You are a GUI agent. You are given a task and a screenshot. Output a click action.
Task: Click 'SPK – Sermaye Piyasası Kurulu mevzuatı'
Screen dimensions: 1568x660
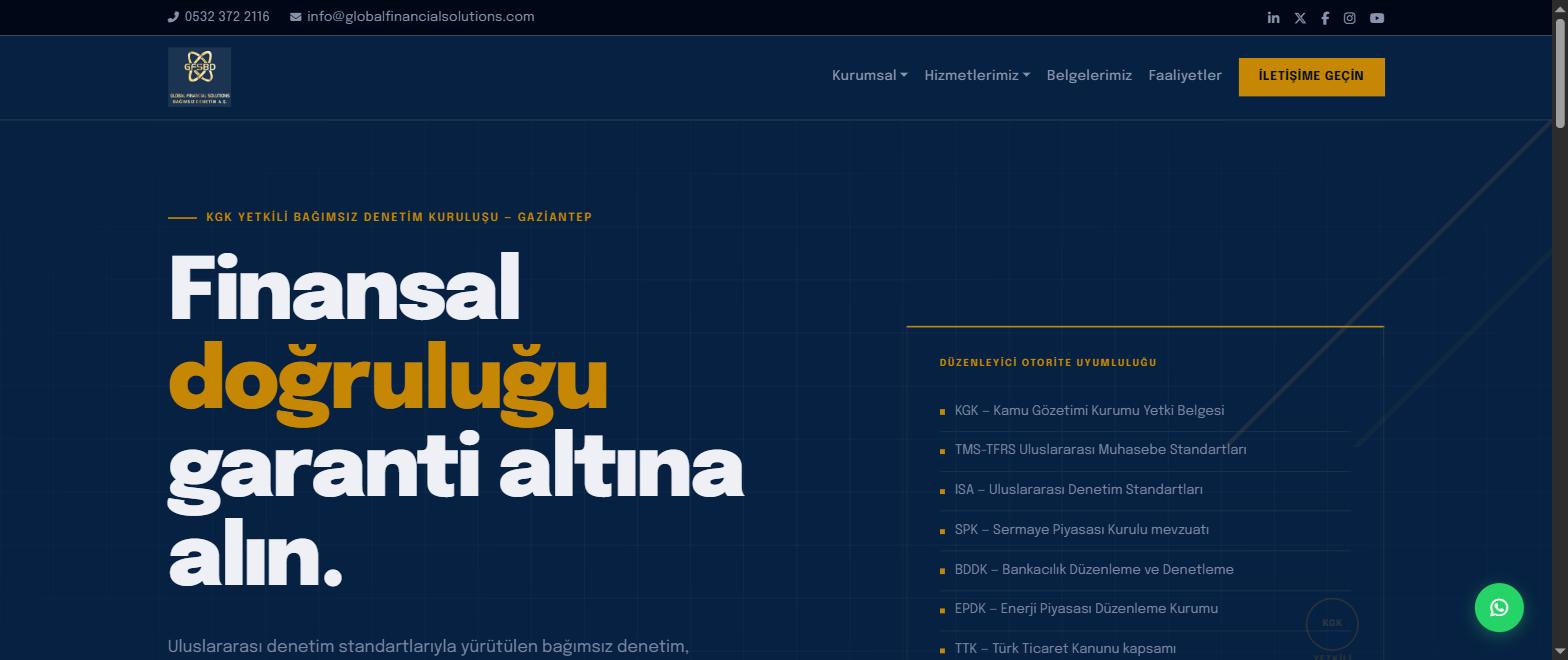[1082, 530]
